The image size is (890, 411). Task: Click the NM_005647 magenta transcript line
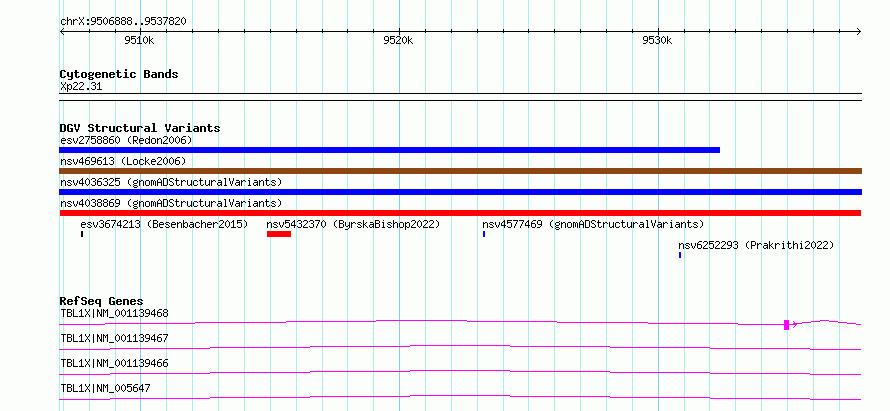460,397
